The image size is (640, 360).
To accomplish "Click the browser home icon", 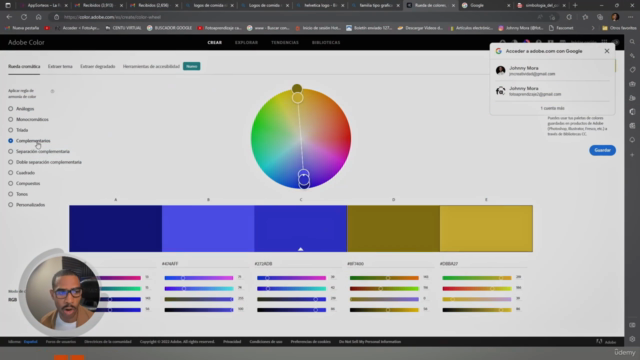I will pos(38,17).
